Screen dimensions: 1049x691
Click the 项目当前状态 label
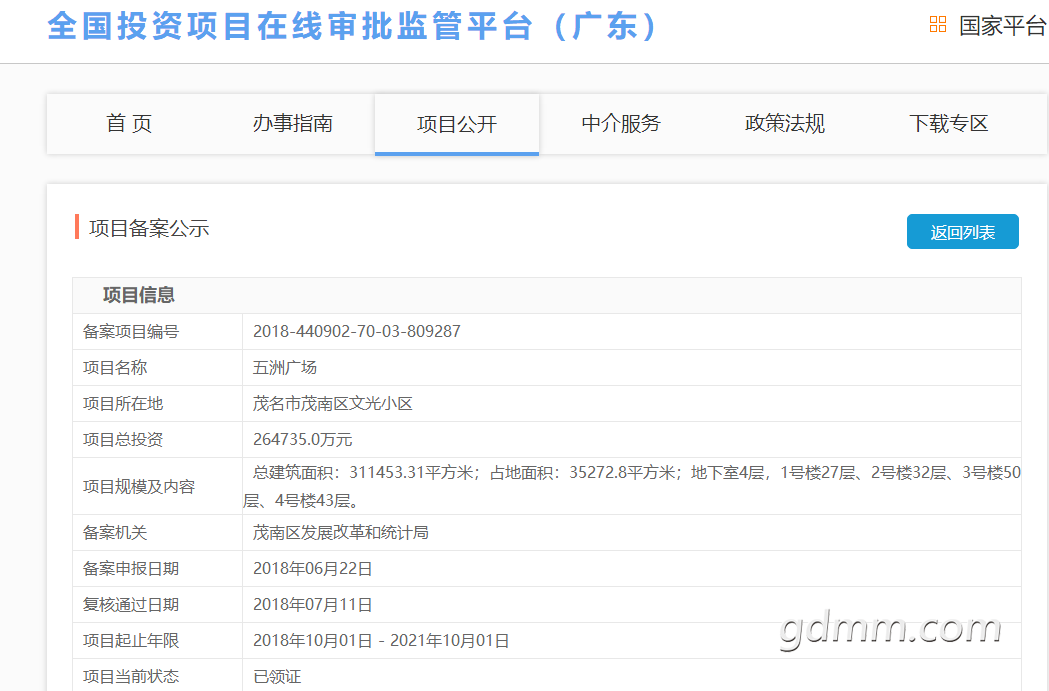click(130, 677)
